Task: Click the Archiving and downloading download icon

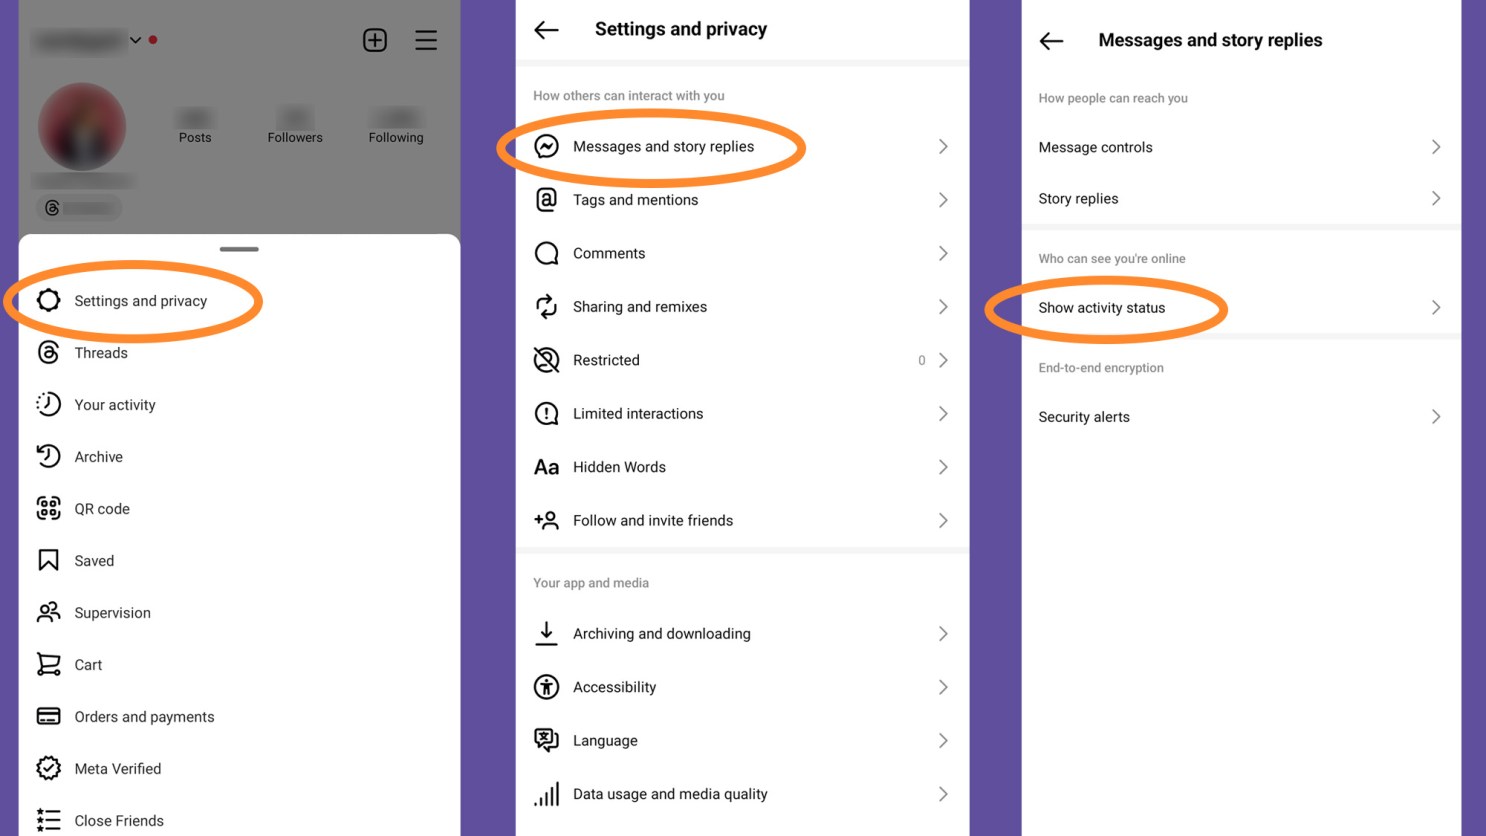Action: pyautogui.click(x=546, y=633)
